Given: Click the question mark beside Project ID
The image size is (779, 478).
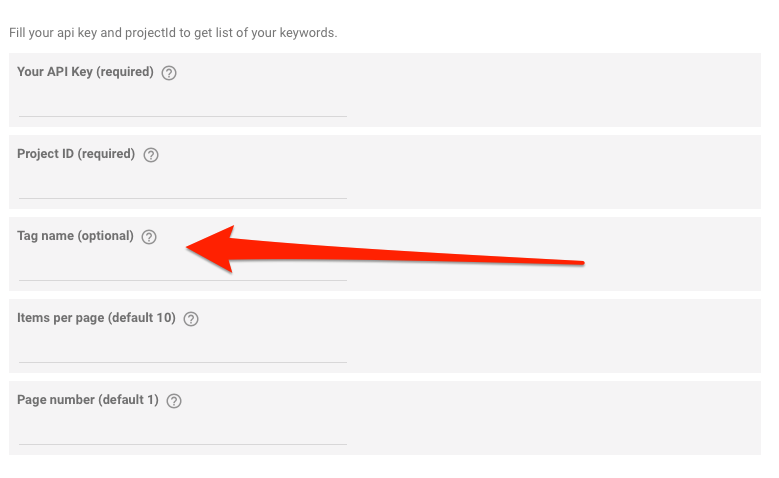Looking at the screenshot, I should (x=151, y=155).
